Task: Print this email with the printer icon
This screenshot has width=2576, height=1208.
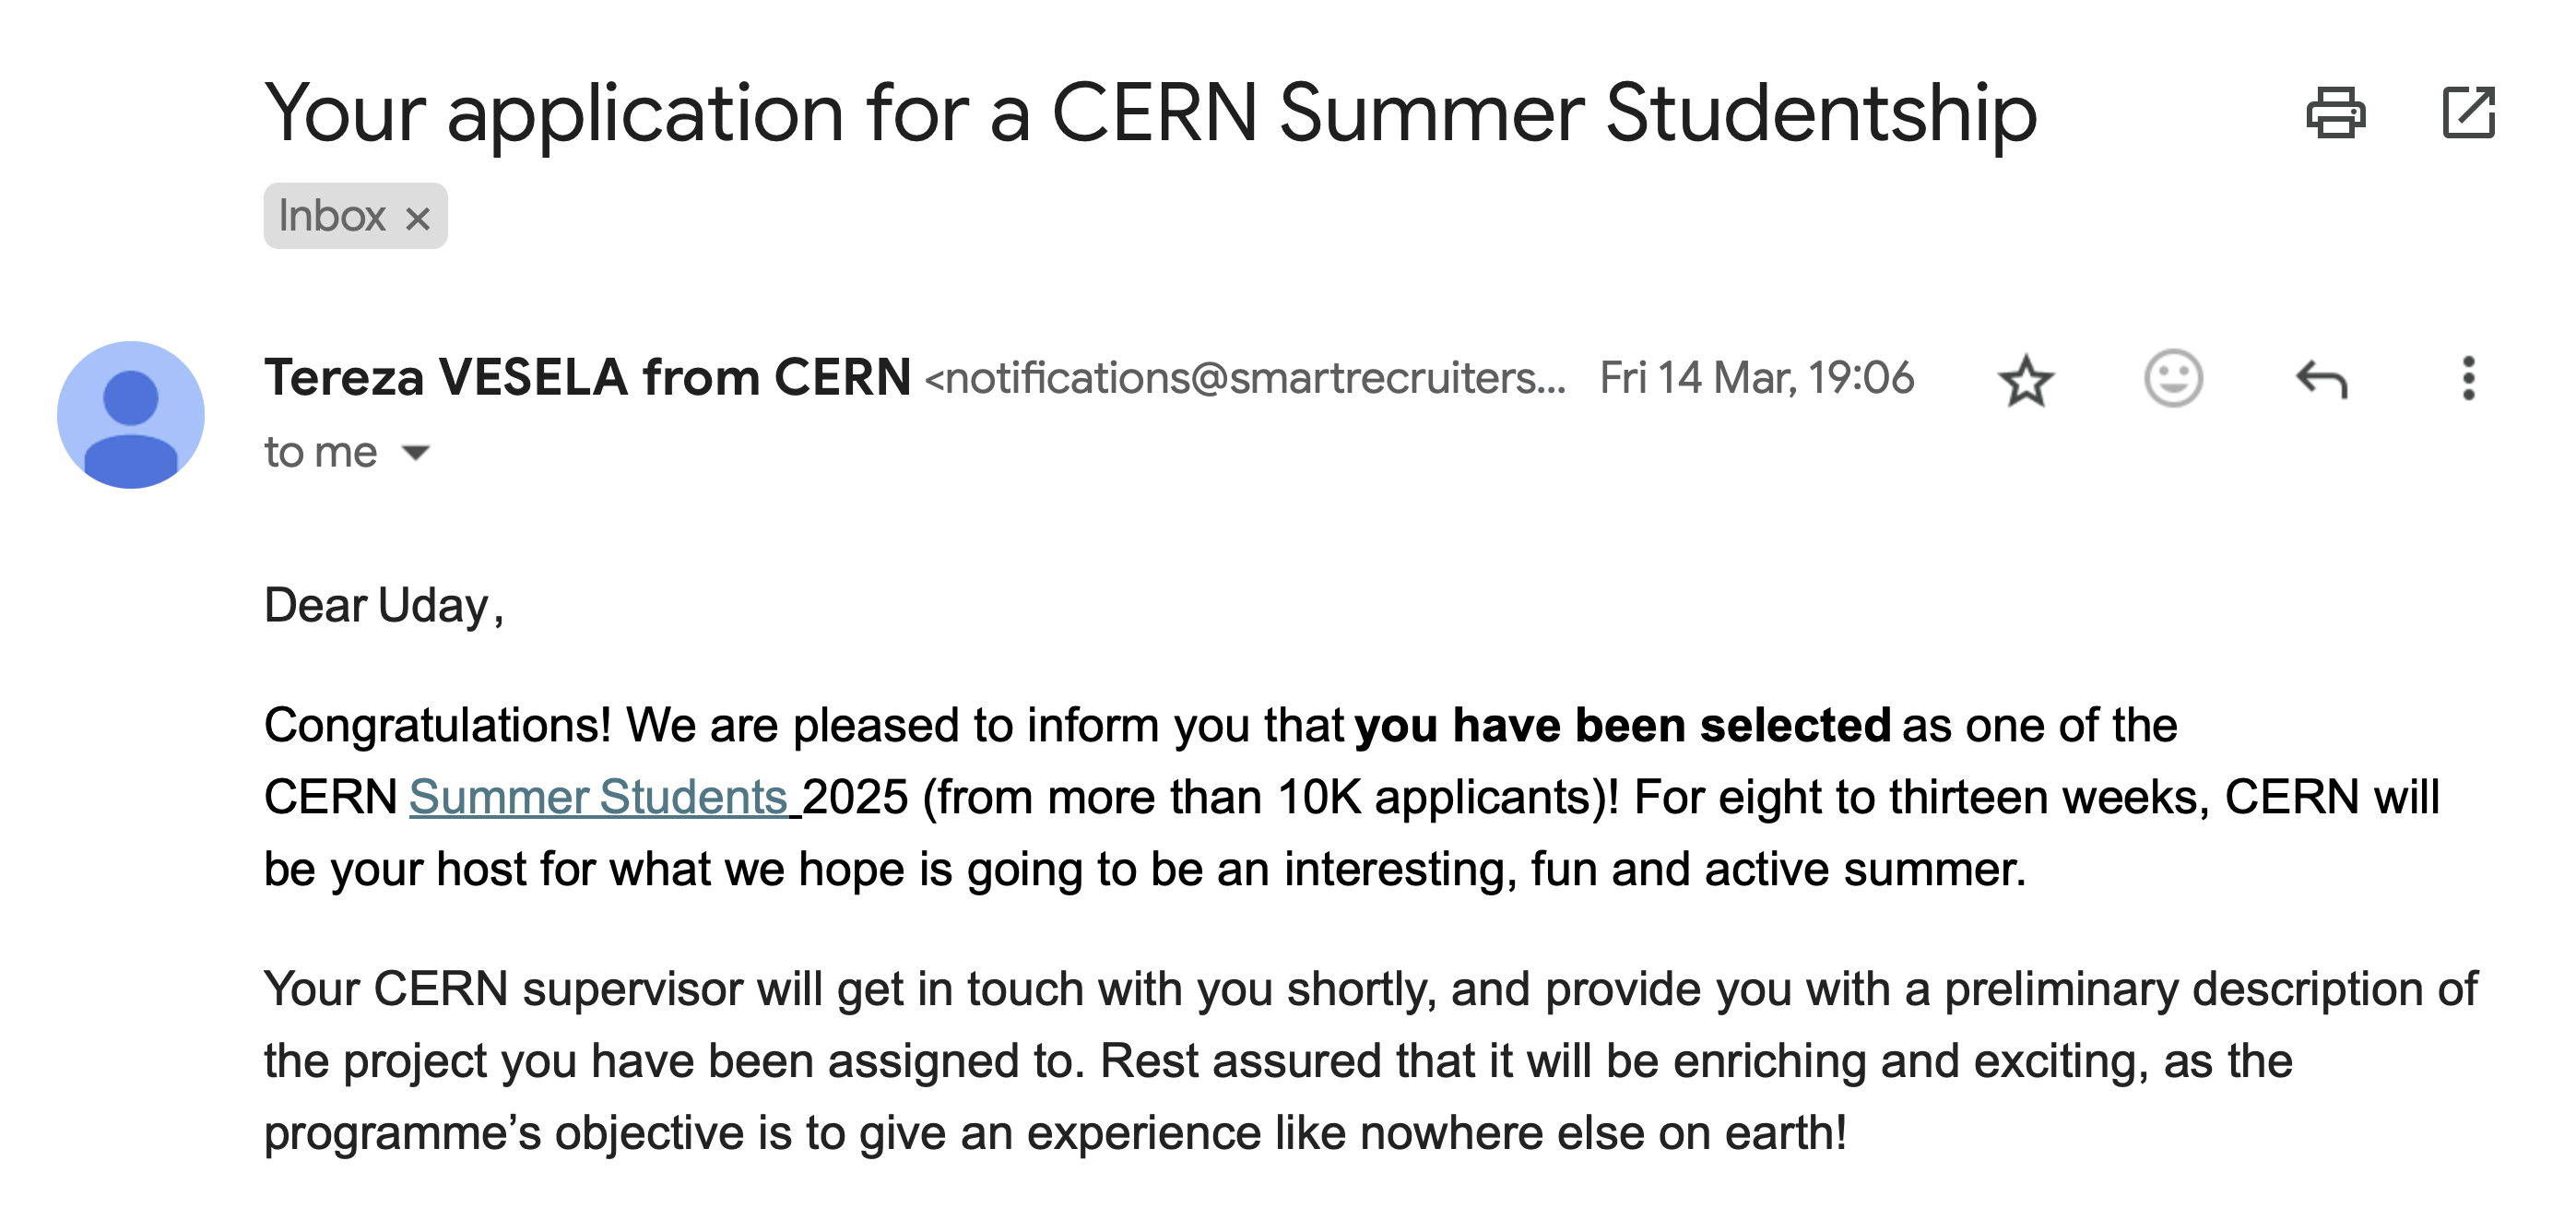Action: (2335, 112)
